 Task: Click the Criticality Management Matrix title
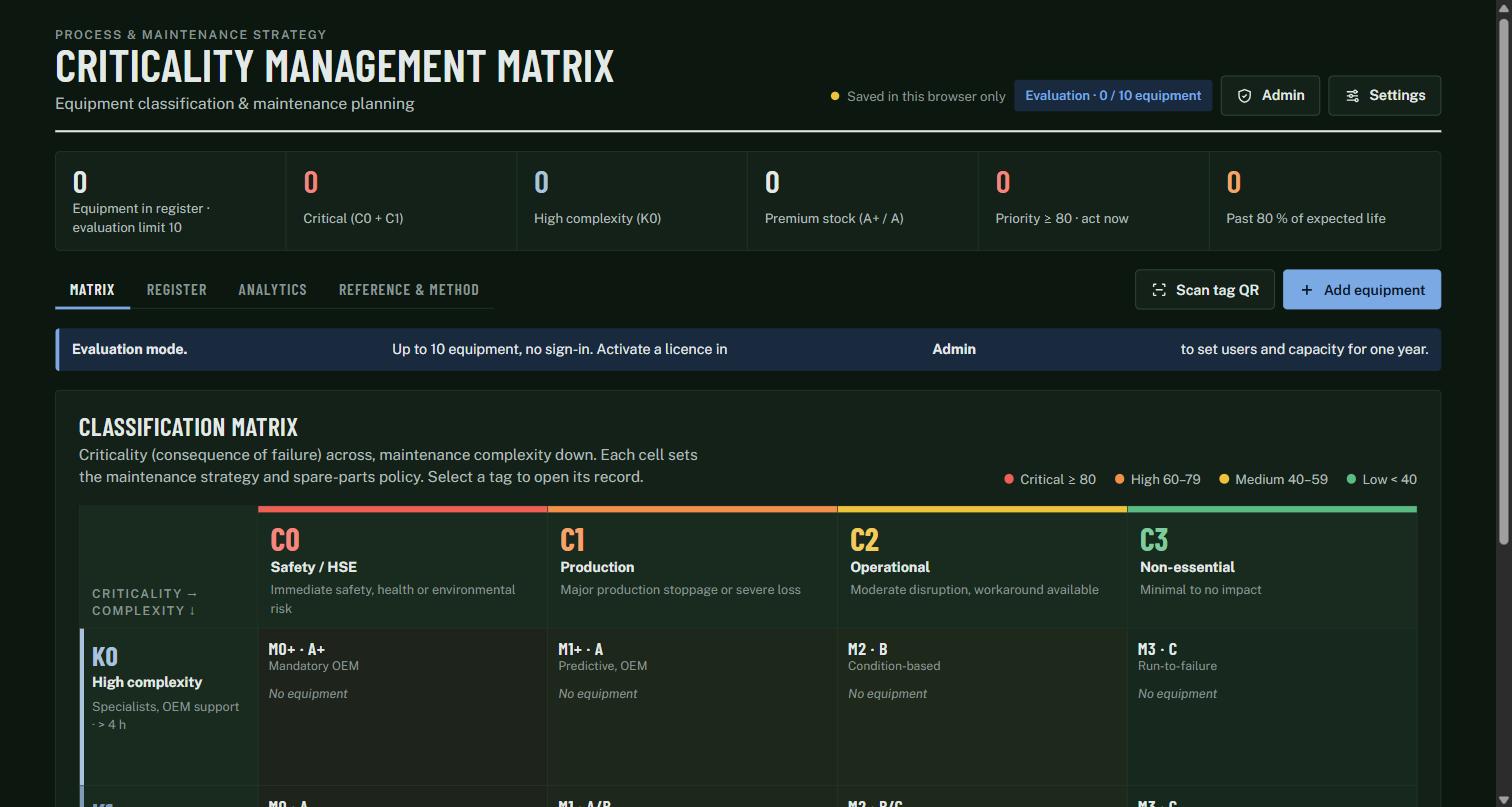(x=334, y=66)
